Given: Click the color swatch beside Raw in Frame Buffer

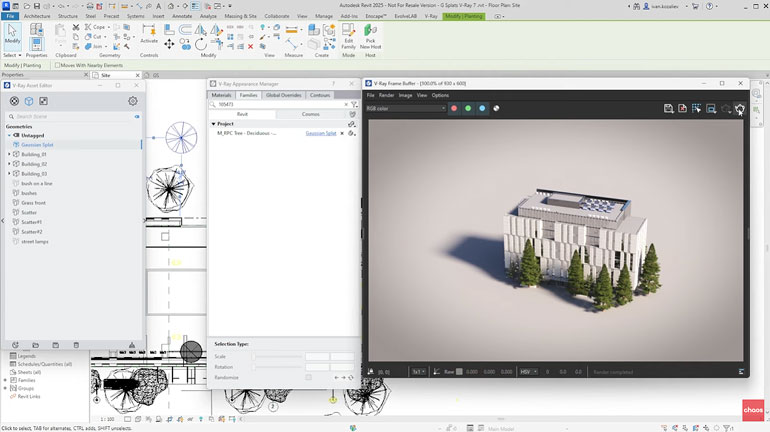Looking at the screenshot, I should (459, 372).
